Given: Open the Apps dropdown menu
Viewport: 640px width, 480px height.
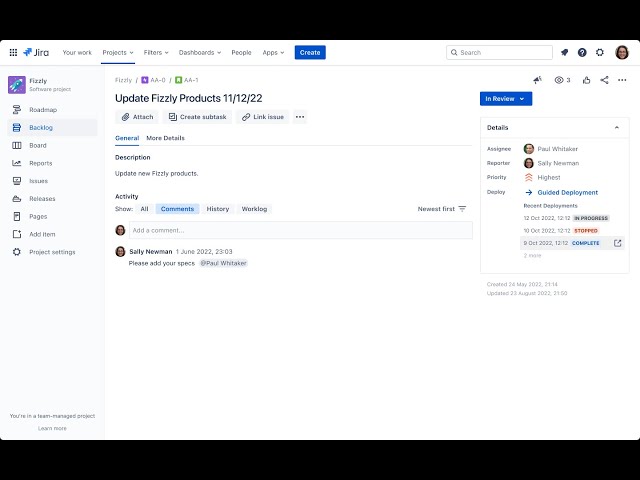Looking at the screenshot, I should tap(273, 52).
